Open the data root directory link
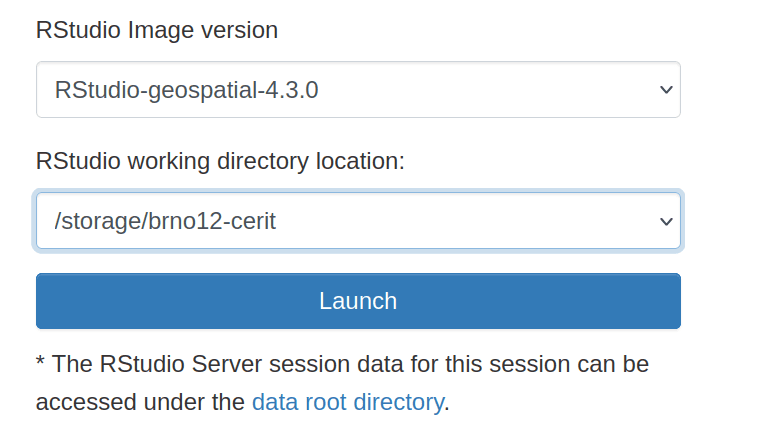The image size is (763, 443). 347,402
